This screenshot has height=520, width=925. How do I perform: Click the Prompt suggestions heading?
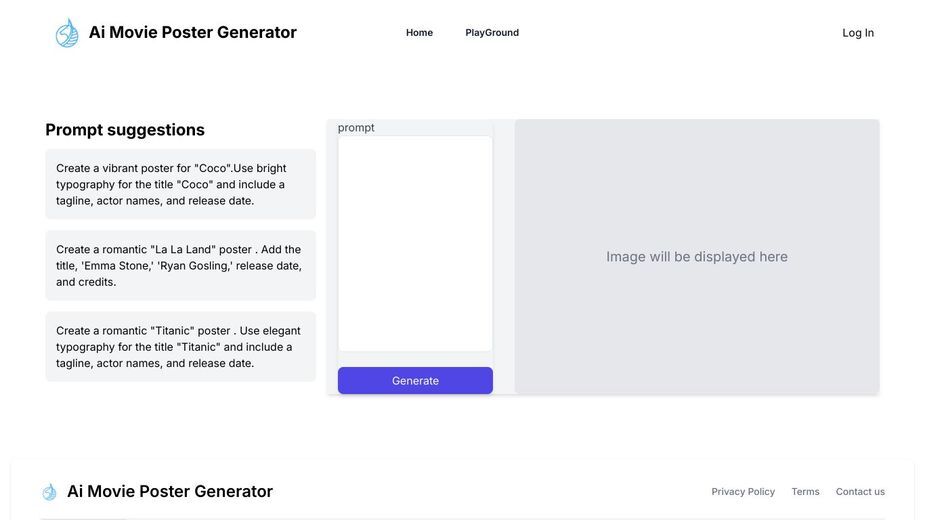[x=125, y=130]
